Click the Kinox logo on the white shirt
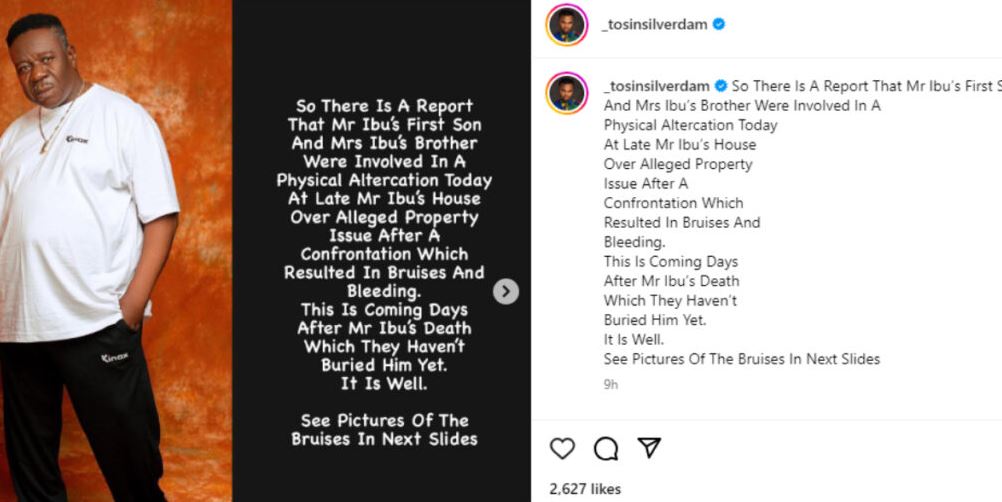1002x502 pixels. [x=78, y=140]
